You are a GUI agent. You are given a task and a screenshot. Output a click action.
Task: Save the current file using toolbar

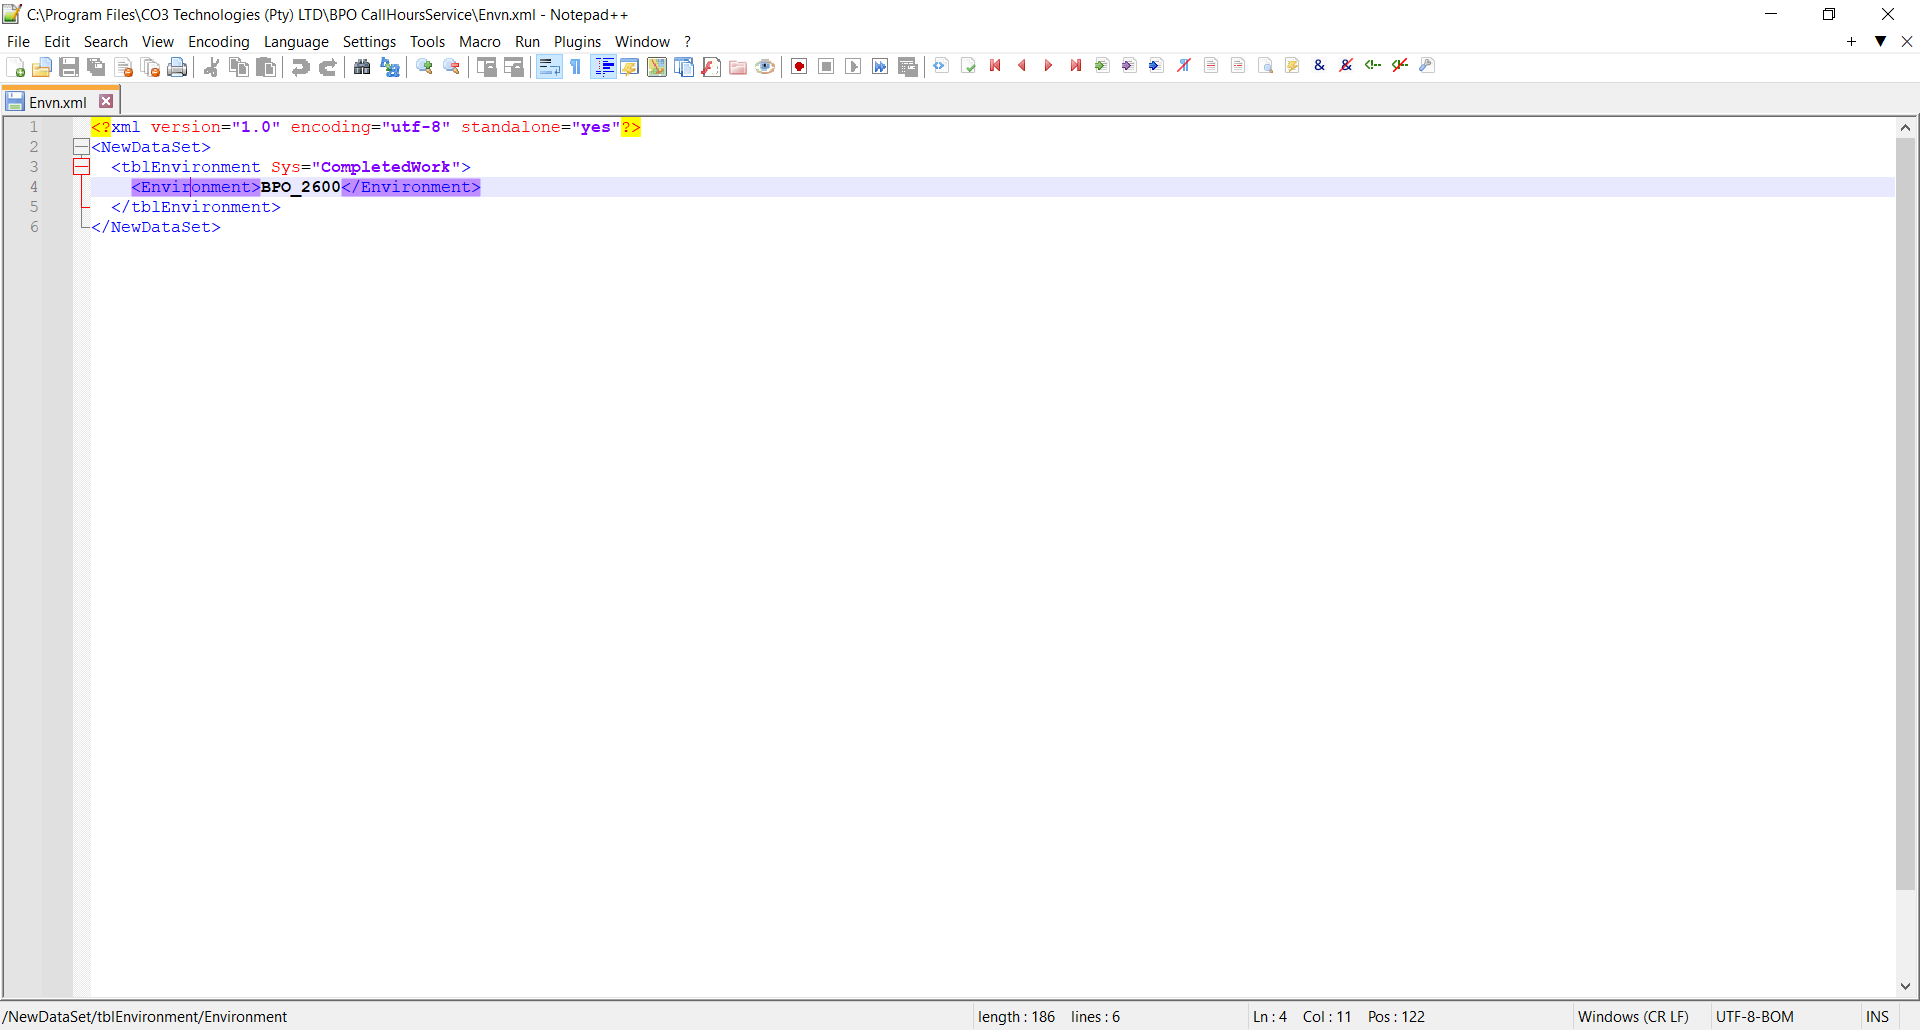pos(69,67)
